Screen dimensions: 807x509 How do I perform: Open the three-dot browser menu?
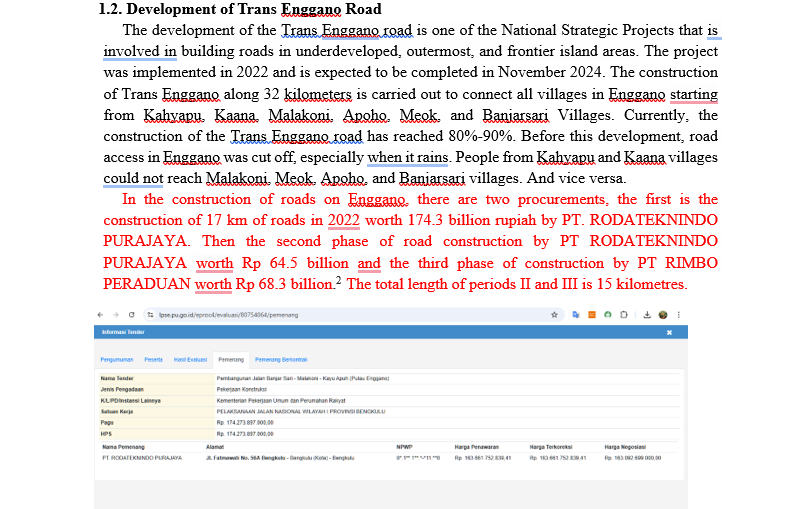[679, 314]
